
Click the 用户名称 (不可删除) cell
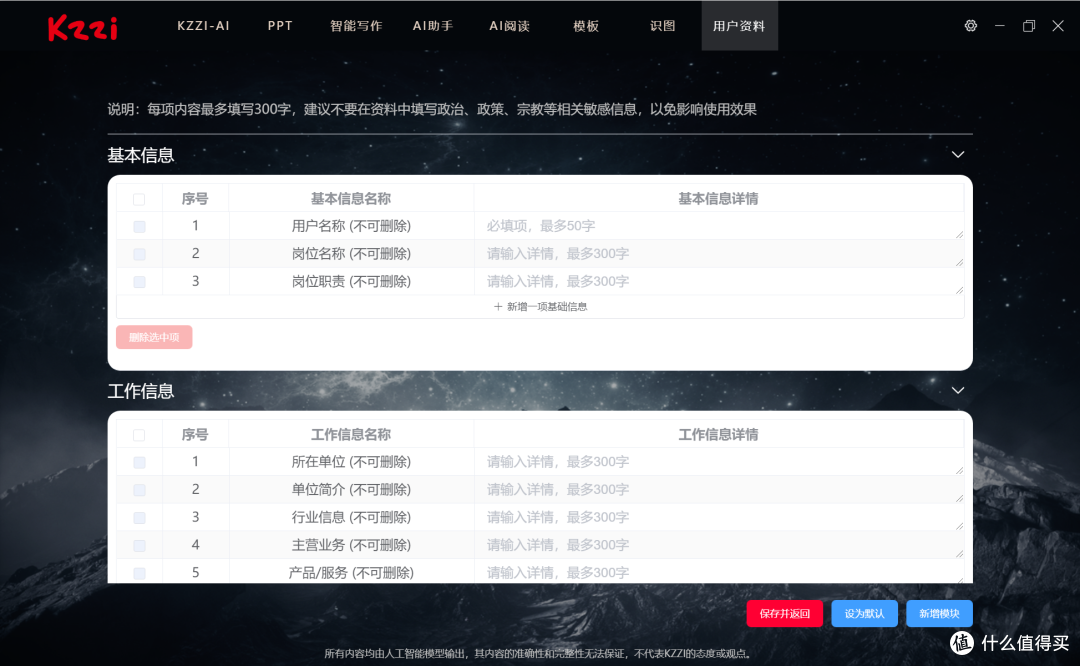[x=351, y=226]
